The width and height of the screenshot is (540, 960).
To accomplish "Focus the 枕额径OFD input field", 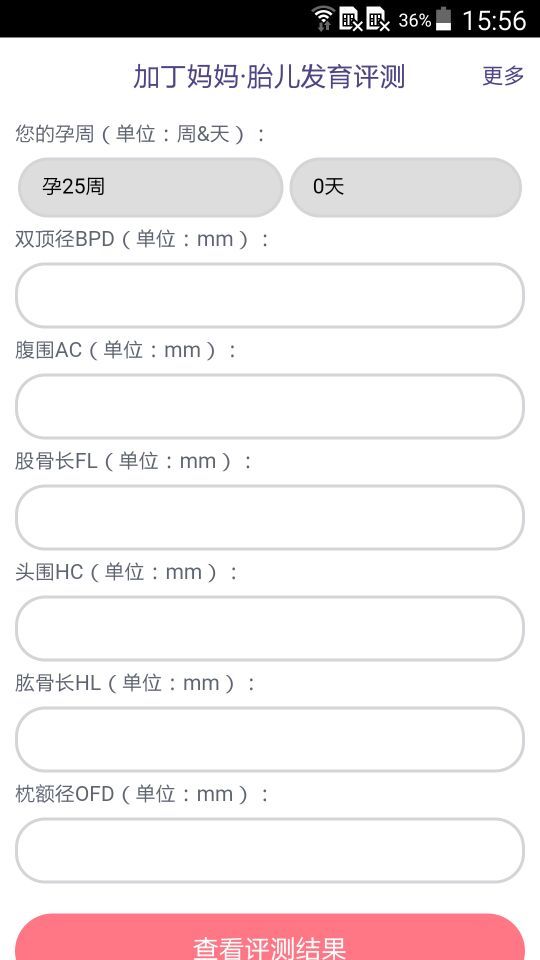I will click(x=270, y=851).
